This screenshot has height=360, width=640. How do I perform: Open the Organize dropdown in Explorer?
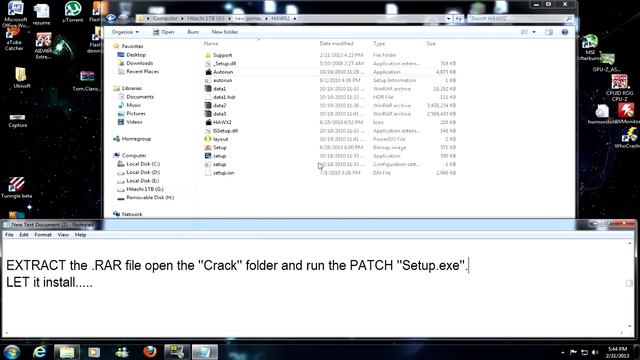coord(125,32)
